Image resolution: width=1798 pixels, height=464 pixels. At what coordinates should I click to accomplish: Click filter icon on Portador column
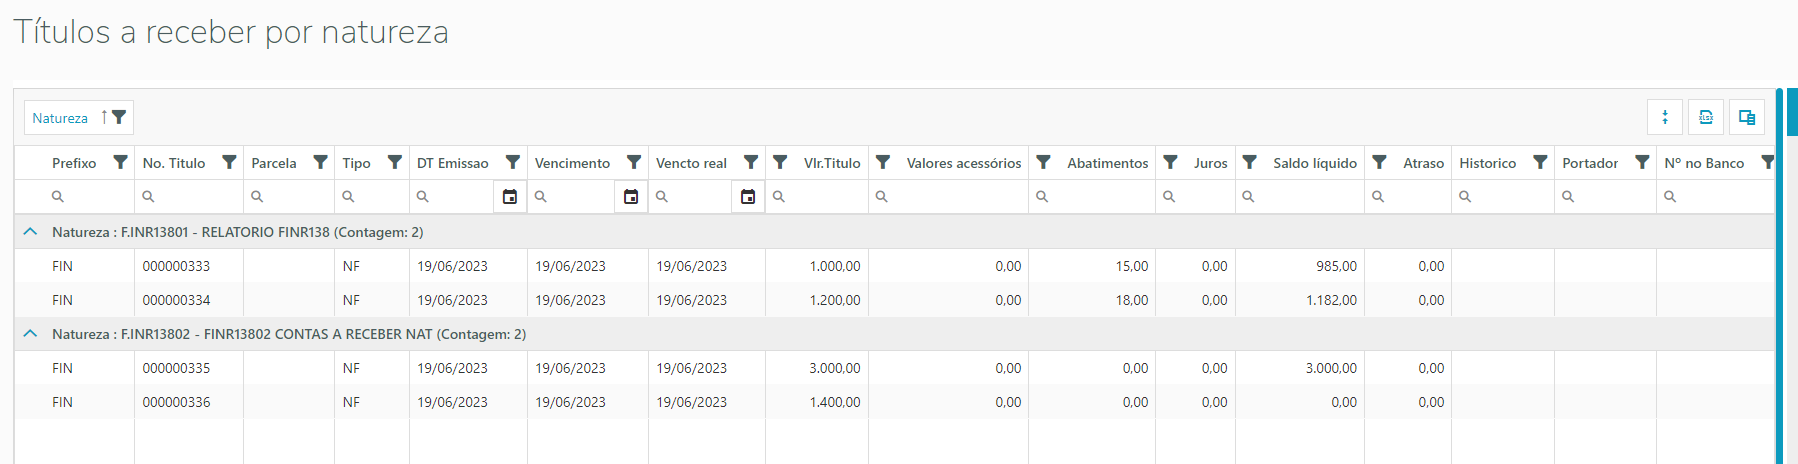[1642, 162]
